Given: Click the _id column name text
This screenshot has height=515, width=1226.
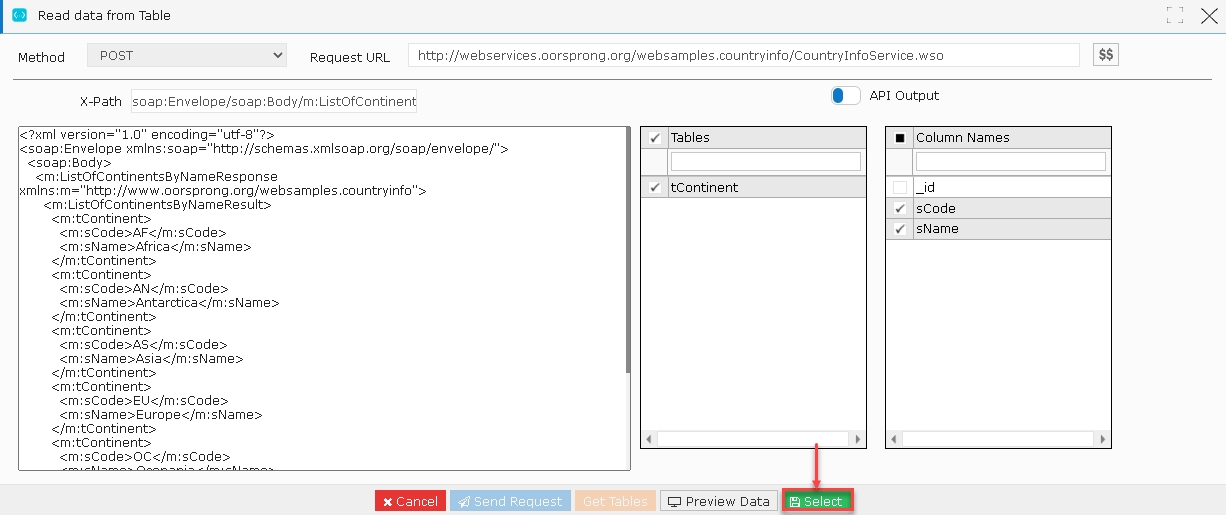Looking at the screenshot, I should 925,187.
